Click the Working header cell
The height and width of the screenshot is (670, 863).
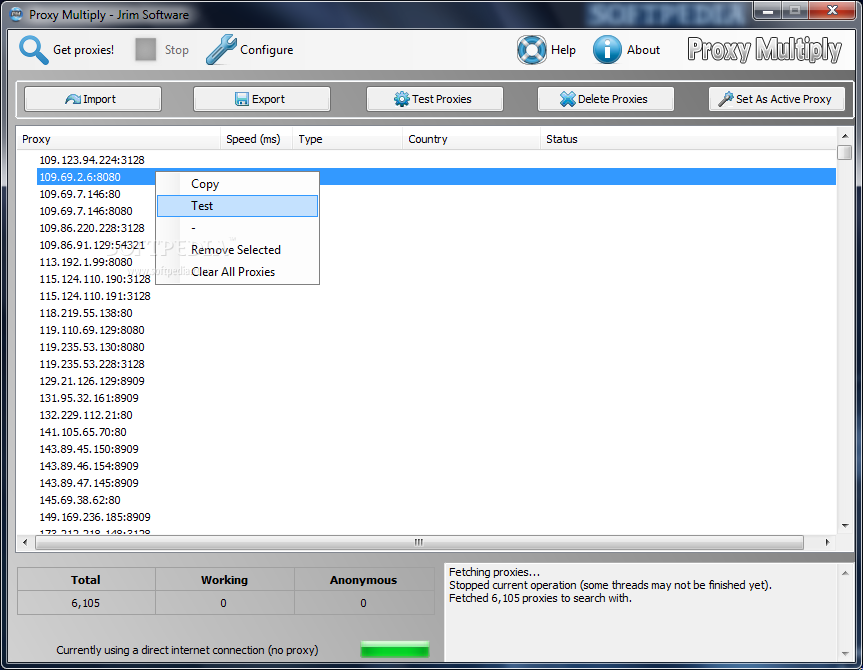(x=225, y=580)
